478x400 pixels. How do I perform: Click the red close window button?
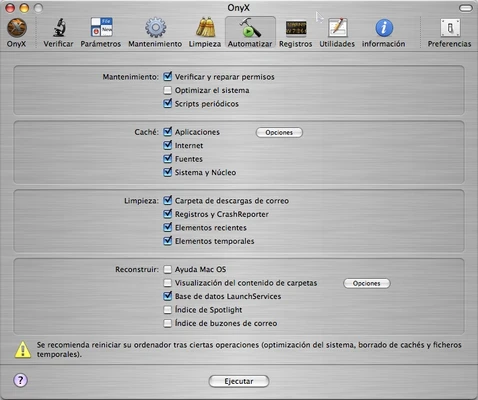coord(10,8)
